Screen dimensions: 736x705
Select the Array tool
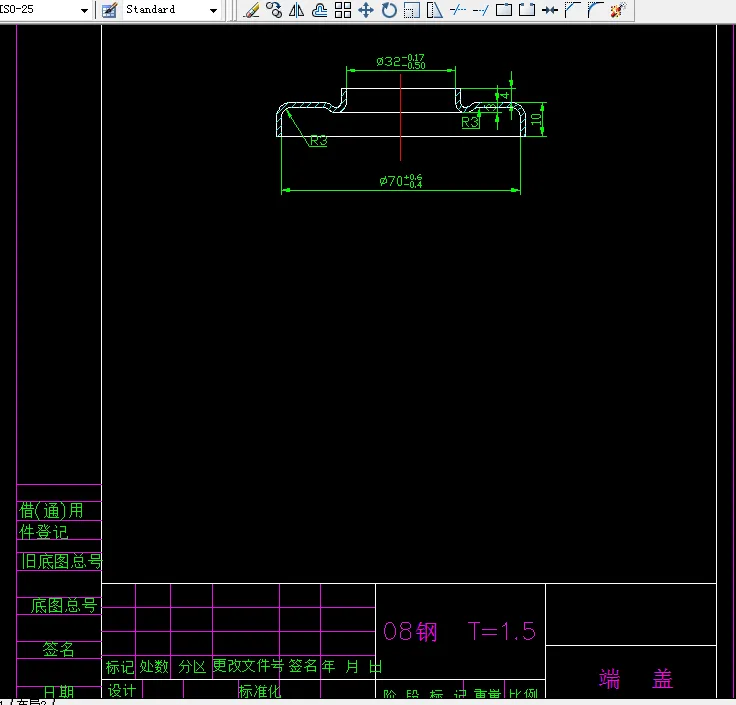click(x=343, y=10)
